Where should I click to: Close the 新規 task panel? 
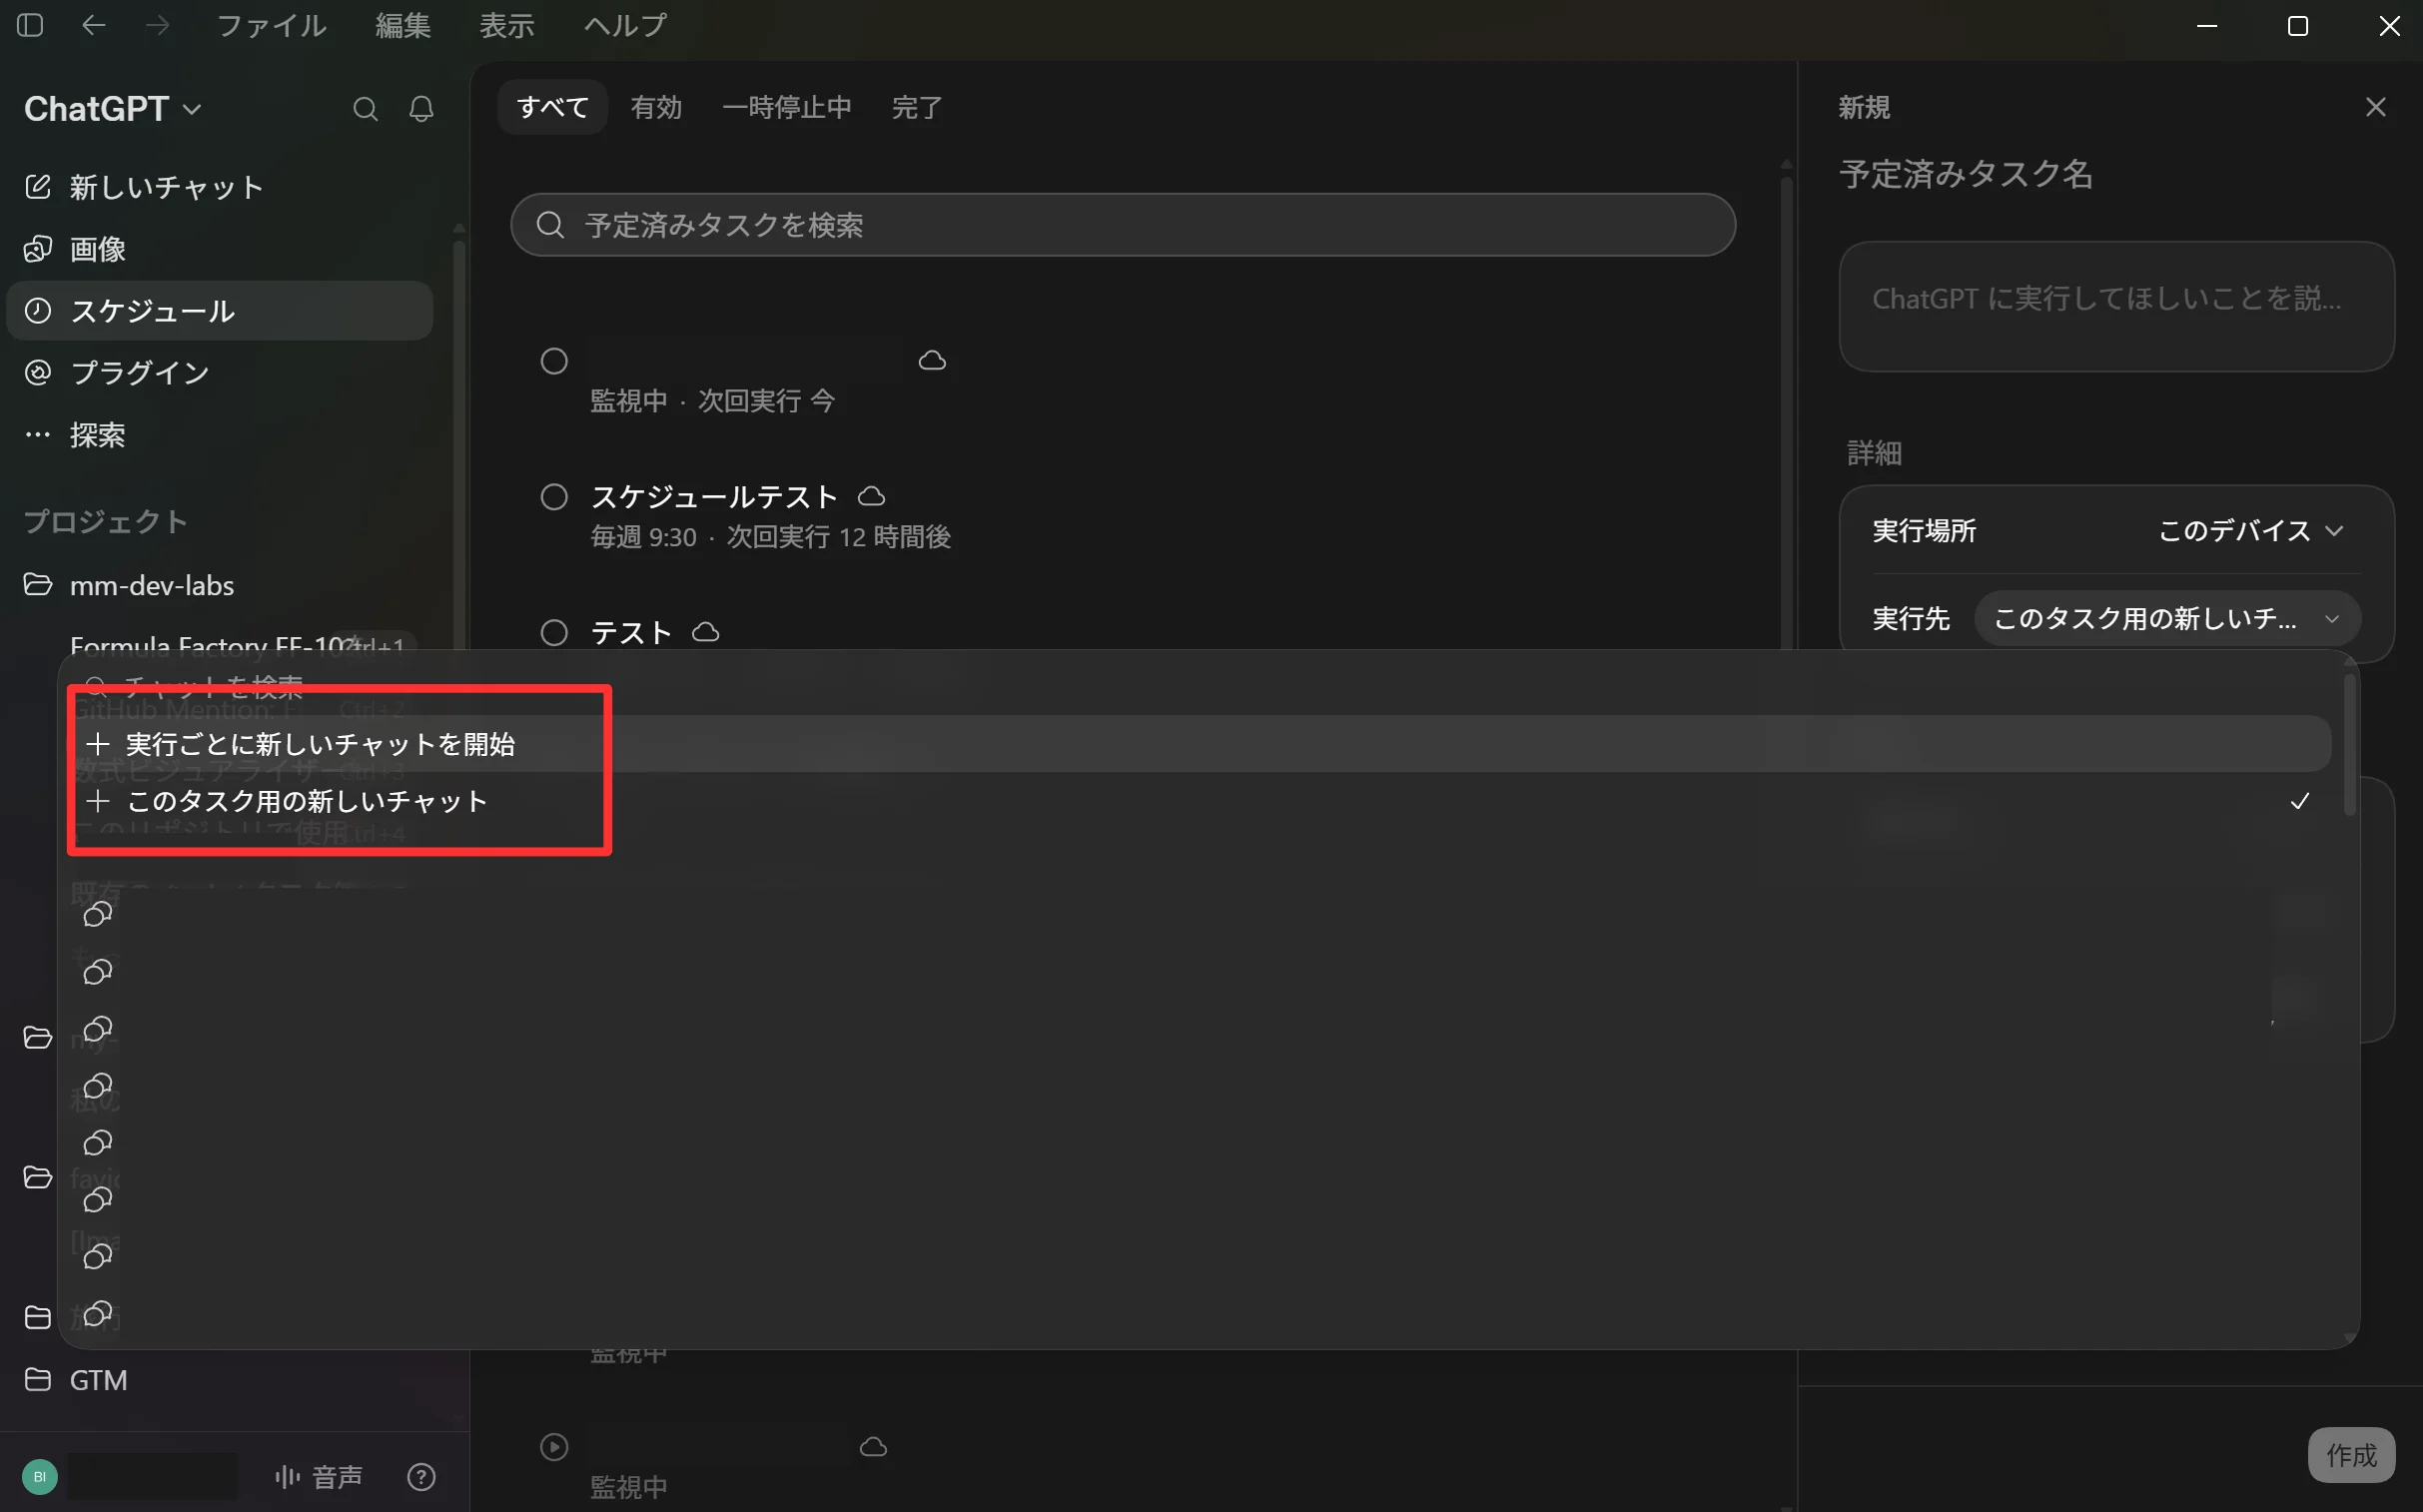click(x=2375, y=107)
